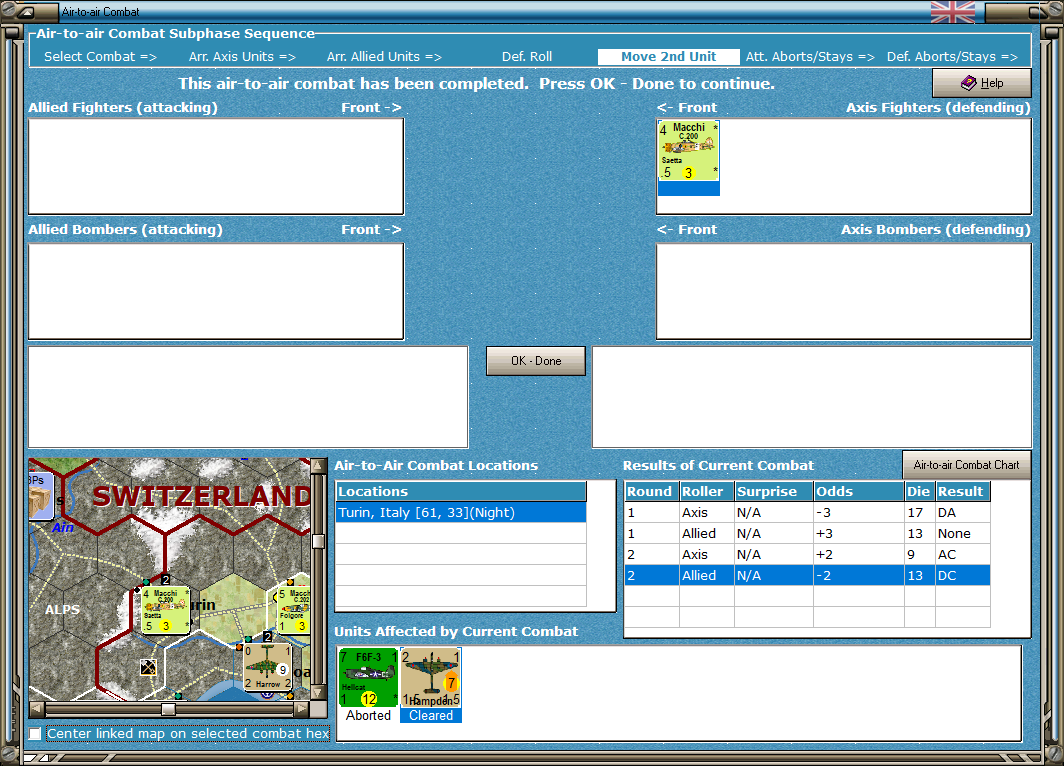Click the Odds column header
This screenshot has height=766, width=1064.
[858, 491]
